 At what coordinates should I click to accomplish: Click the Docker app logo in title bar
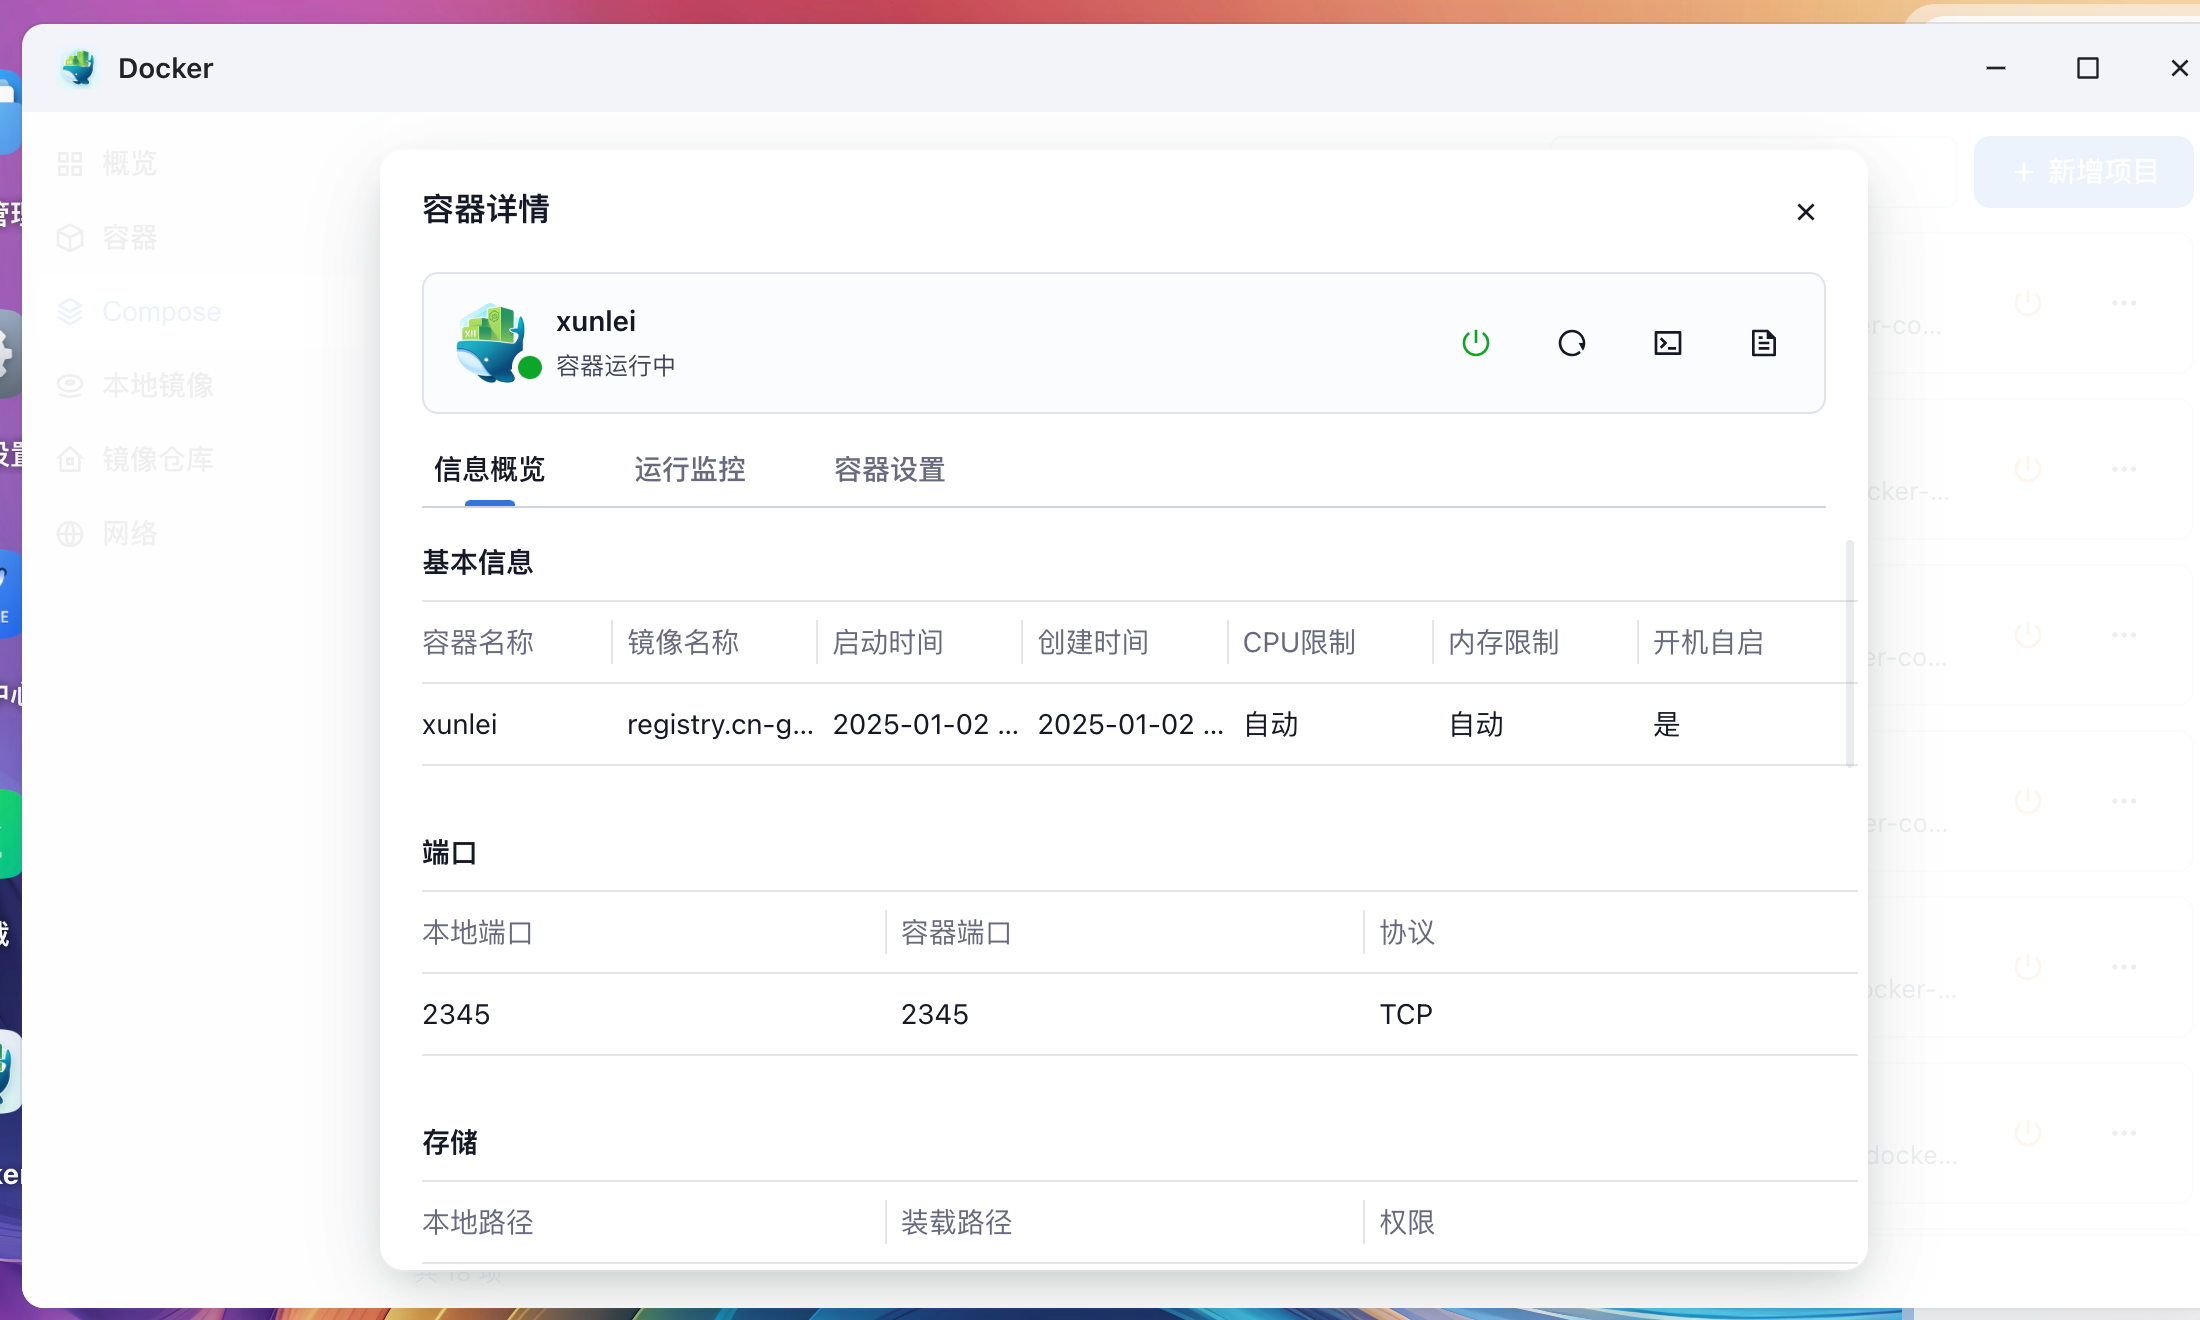(78, 68)
